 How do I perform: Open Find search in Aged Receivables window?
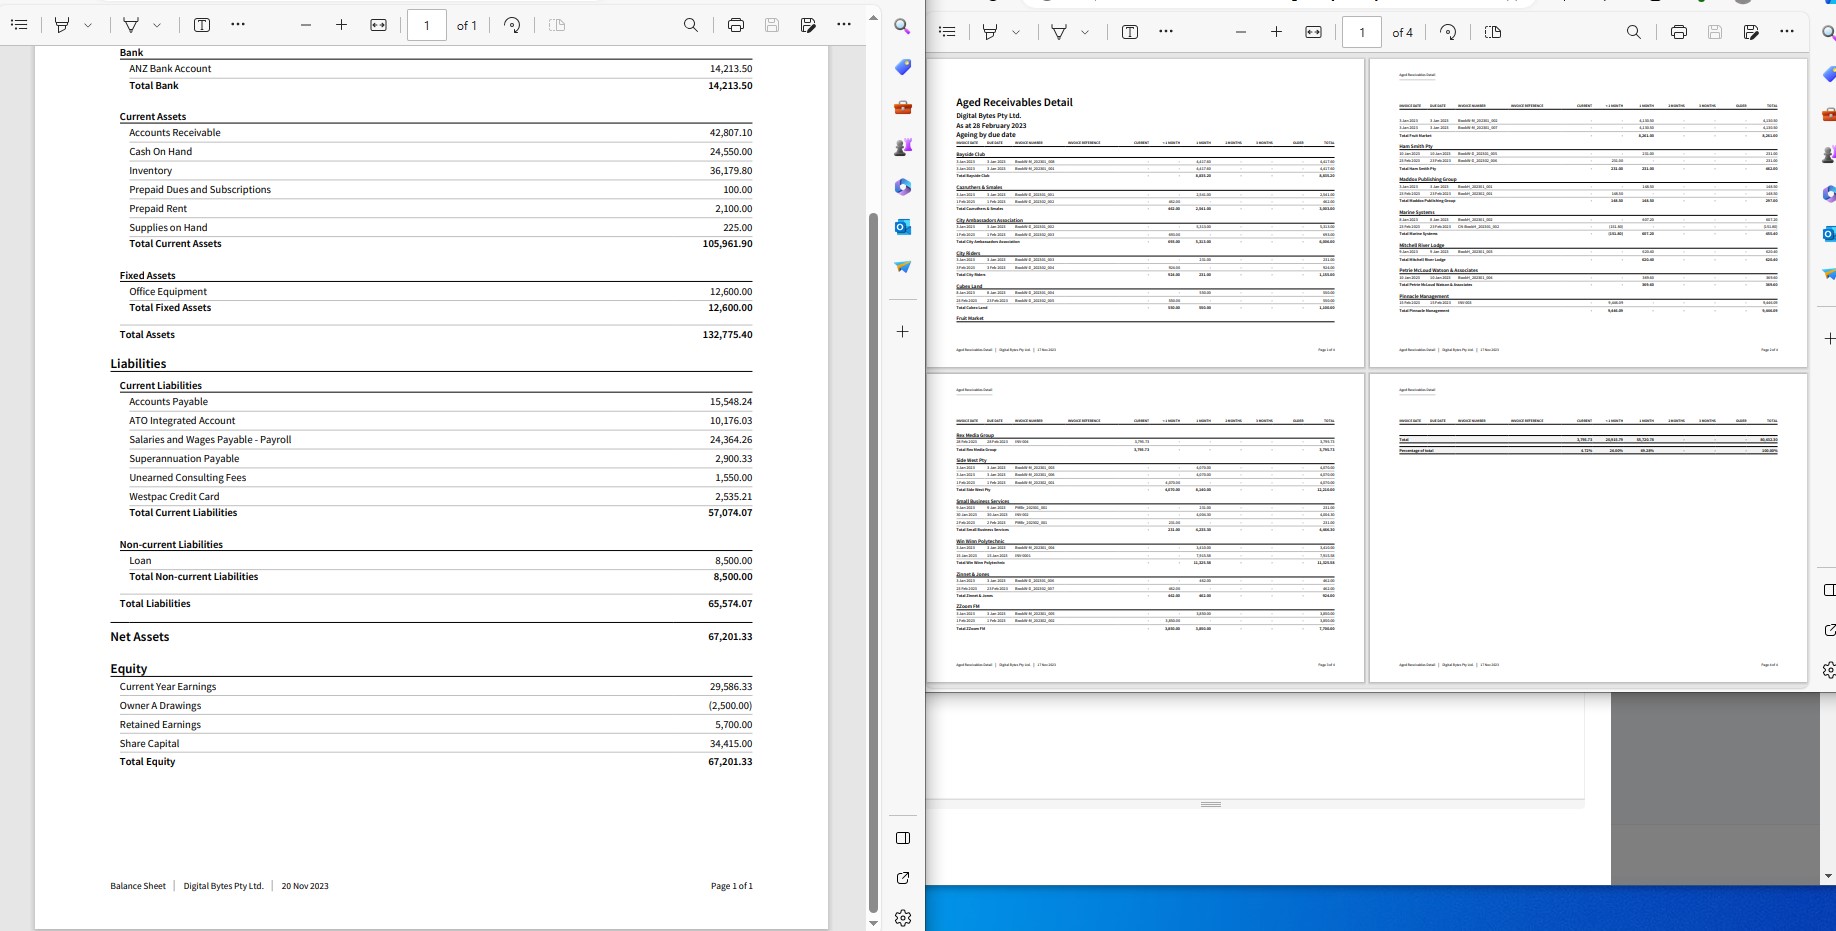coord(1634,32)
